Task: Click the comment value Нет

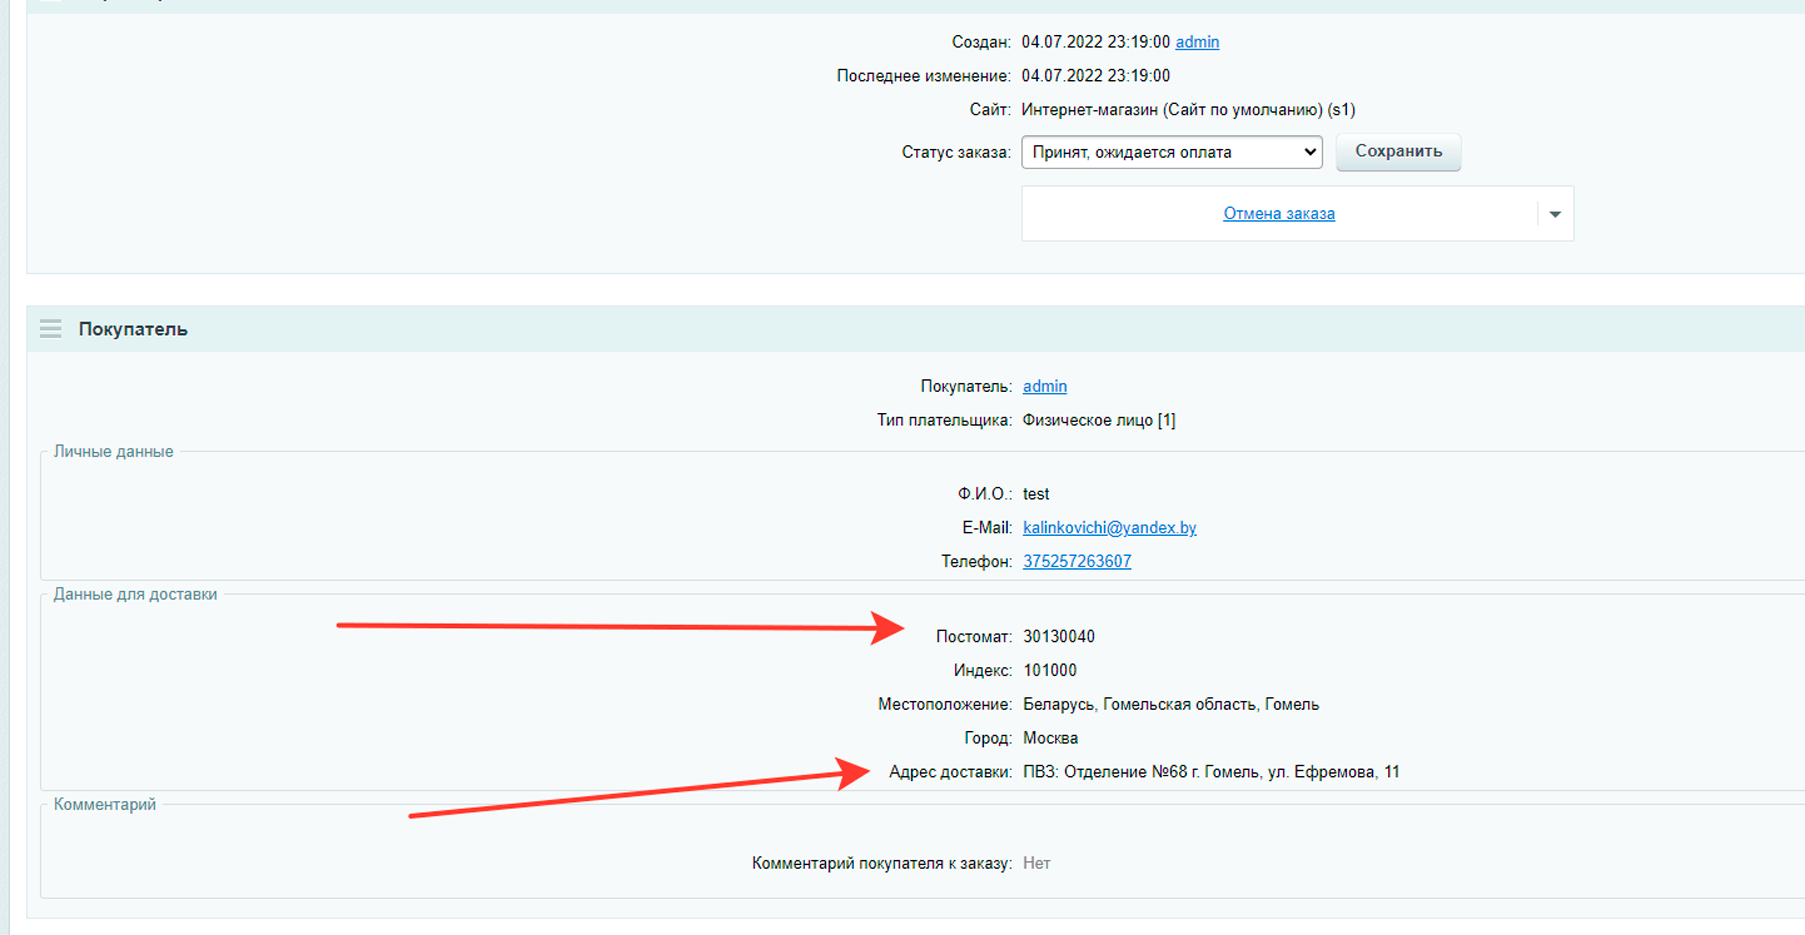Action: click(x=1036, y=863)
